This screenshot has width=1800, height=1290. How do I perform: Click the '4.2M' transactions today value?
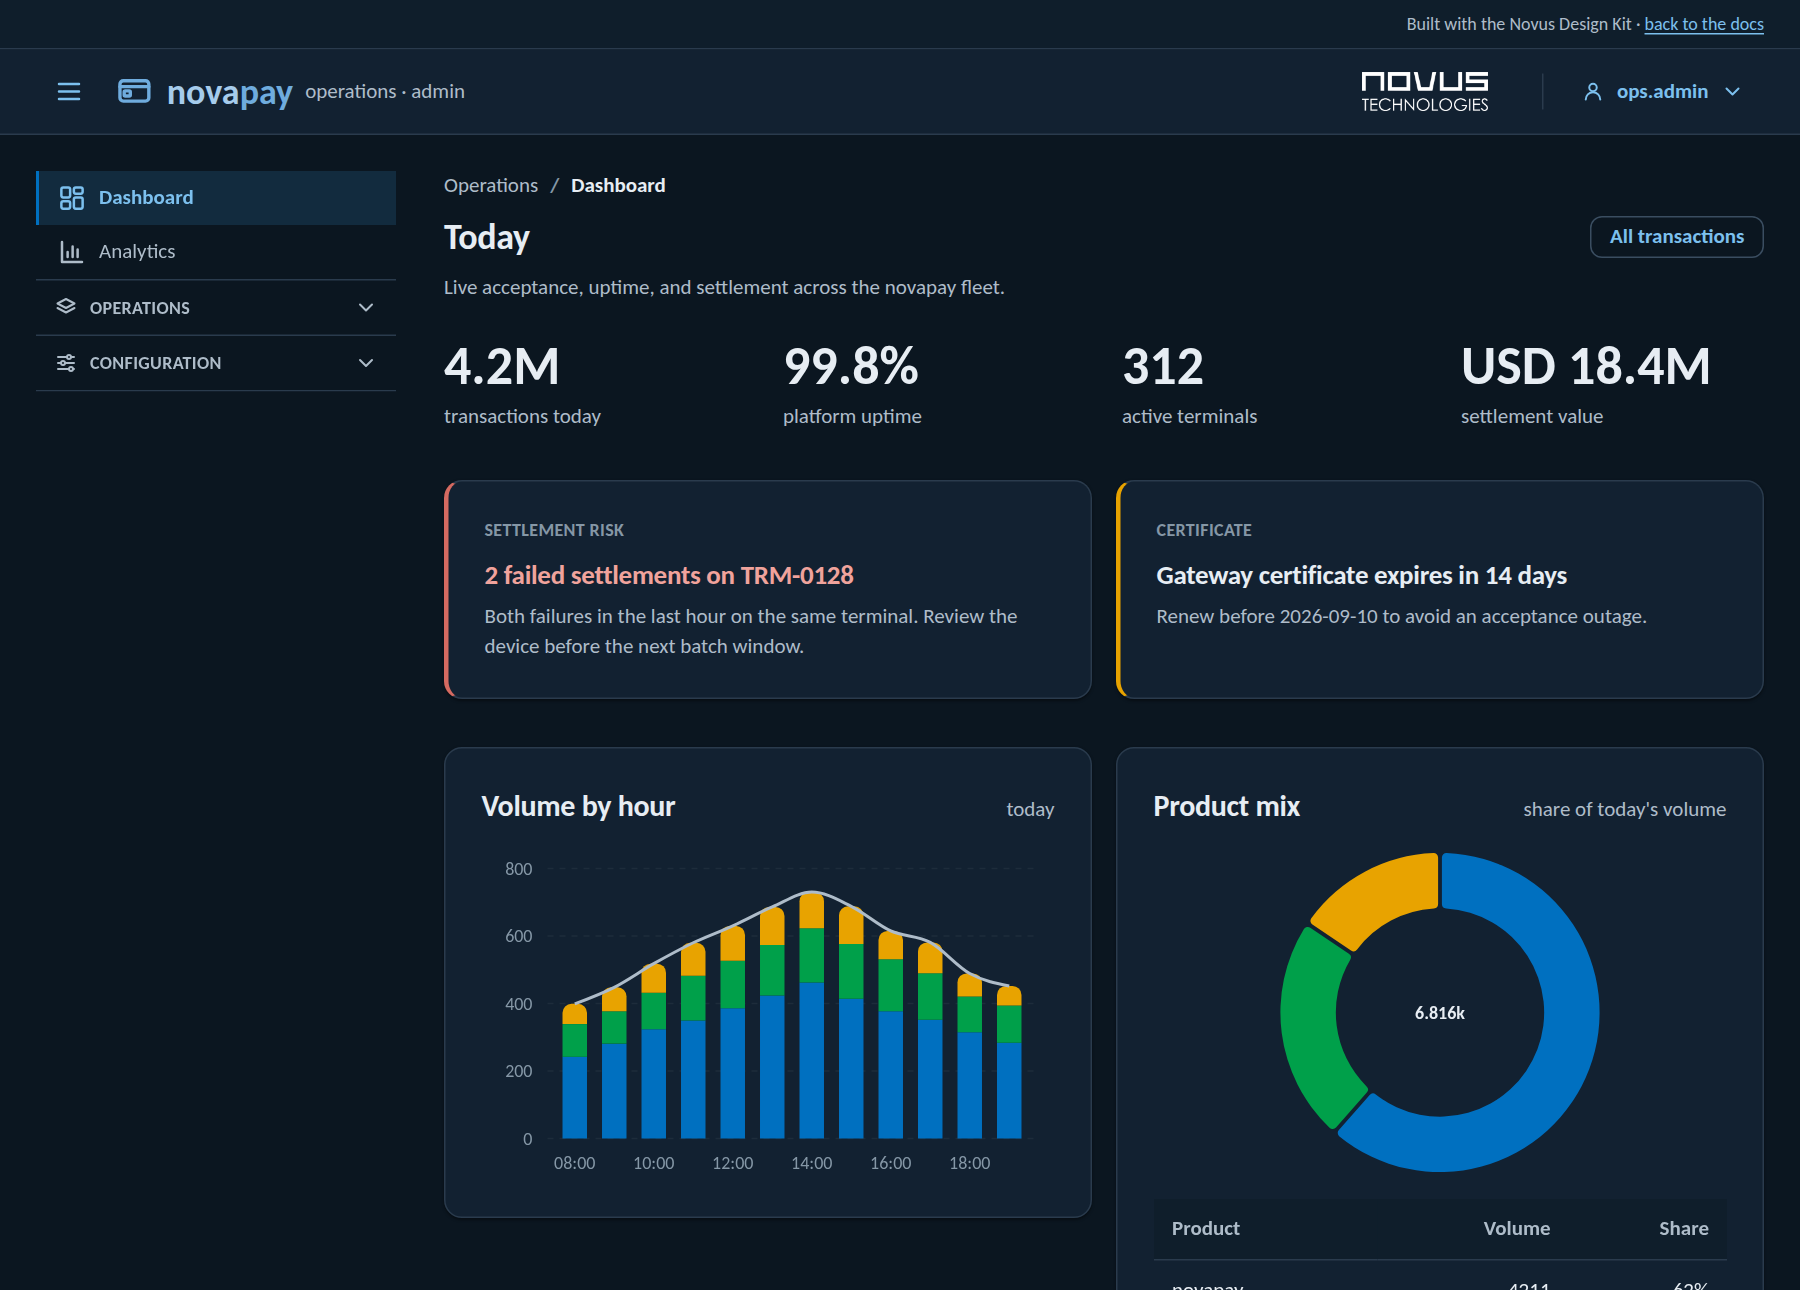pos(502,366)
